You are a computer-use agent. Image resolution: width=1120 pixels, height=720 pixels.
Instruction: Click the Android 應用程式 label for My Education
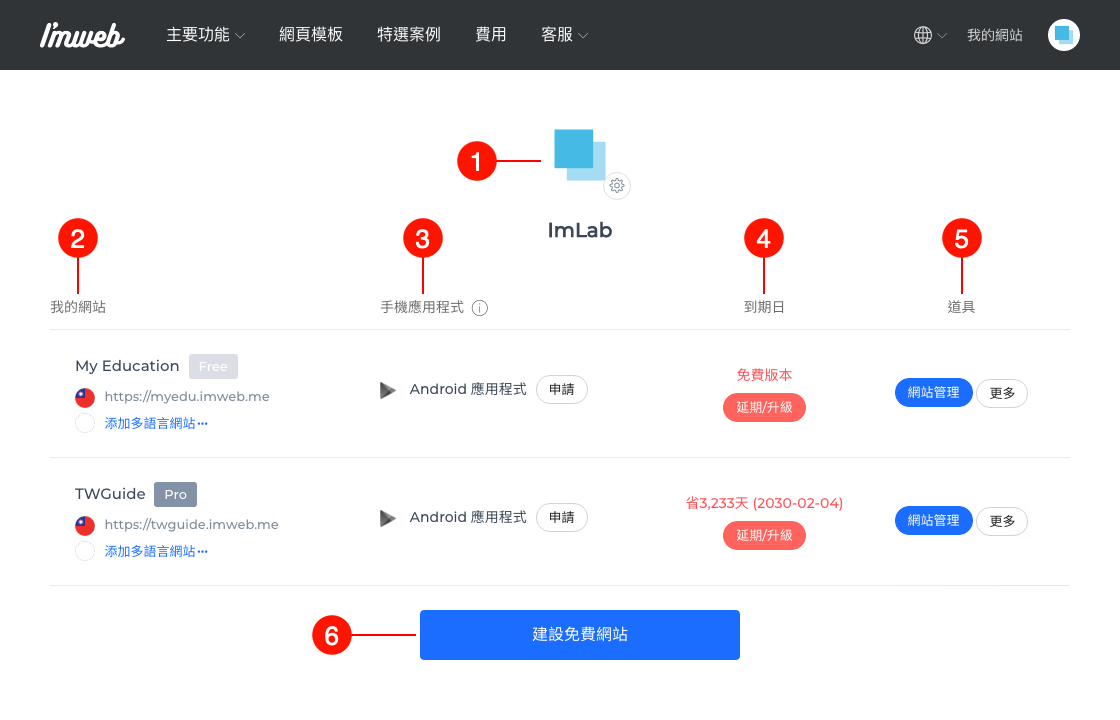click(x=468, y=389)
